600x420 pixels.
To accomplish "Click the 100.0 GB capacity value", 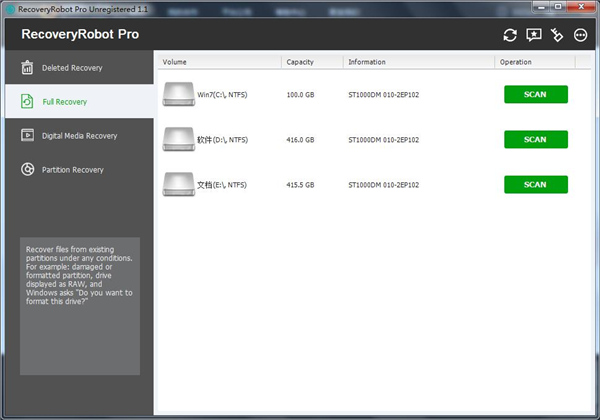I will 300,94.
